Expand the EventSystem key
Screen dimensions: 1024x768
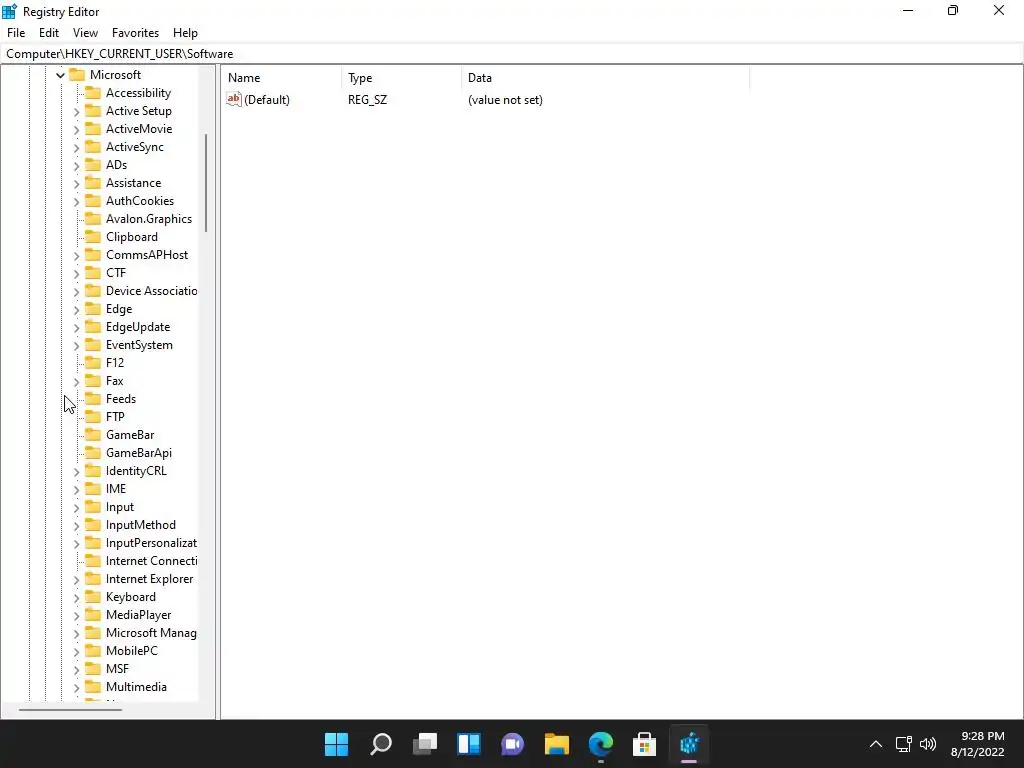(76, 345)
